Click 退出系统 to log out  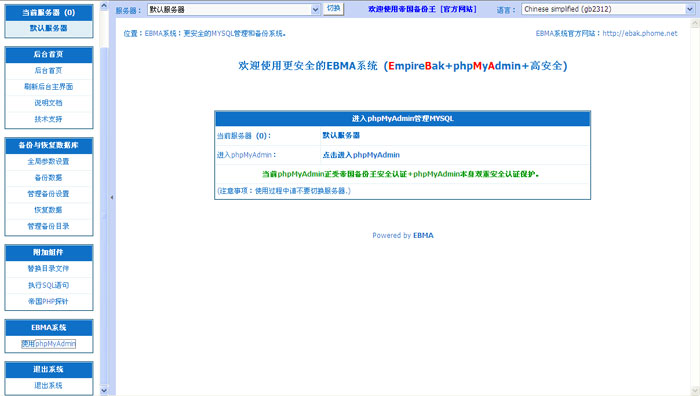tap(49, 385)
